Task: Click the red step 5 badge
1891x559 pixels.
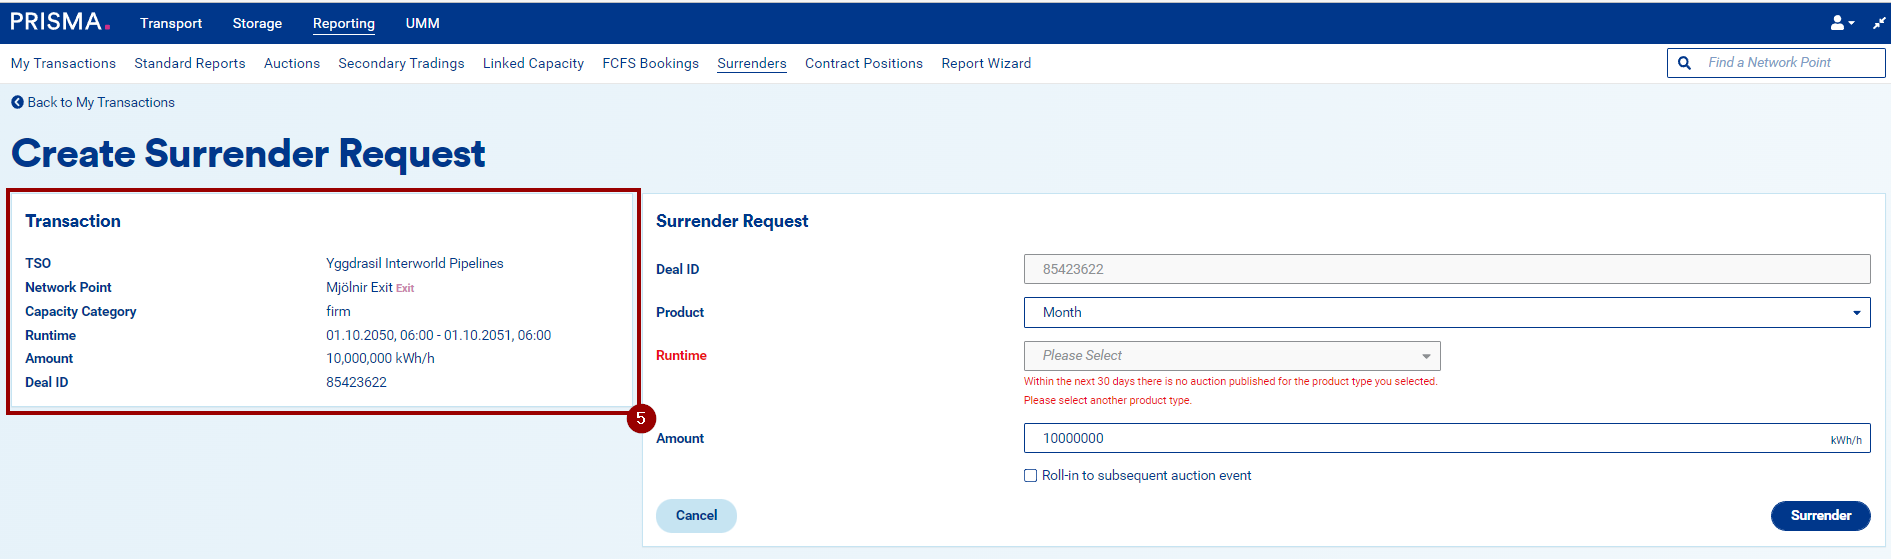Action: (x=641, y=419)
